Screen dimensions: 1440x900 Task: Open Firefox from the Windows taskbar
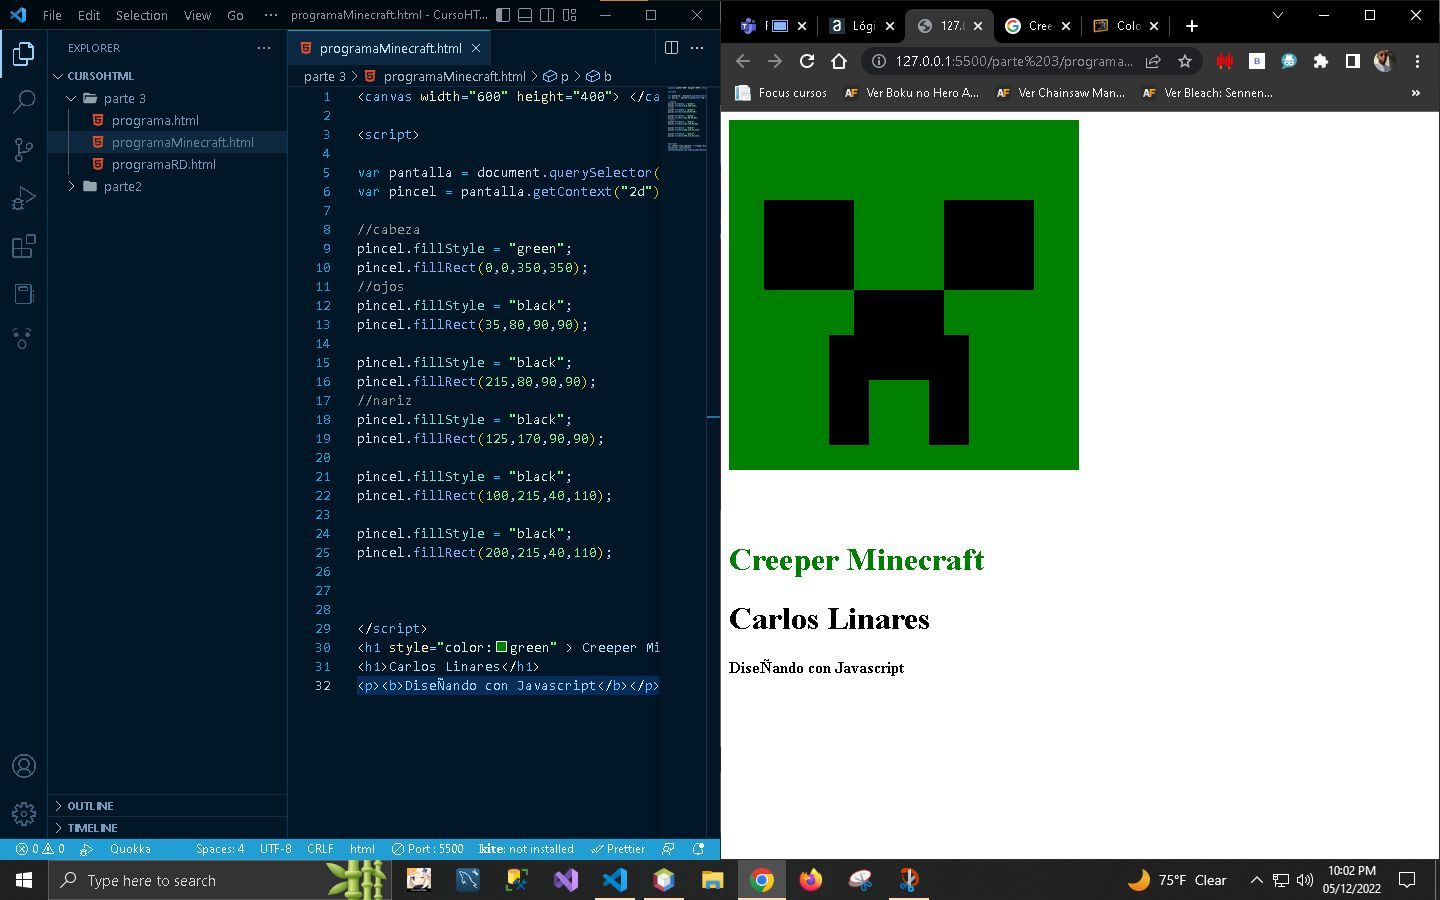click(811, 880)
